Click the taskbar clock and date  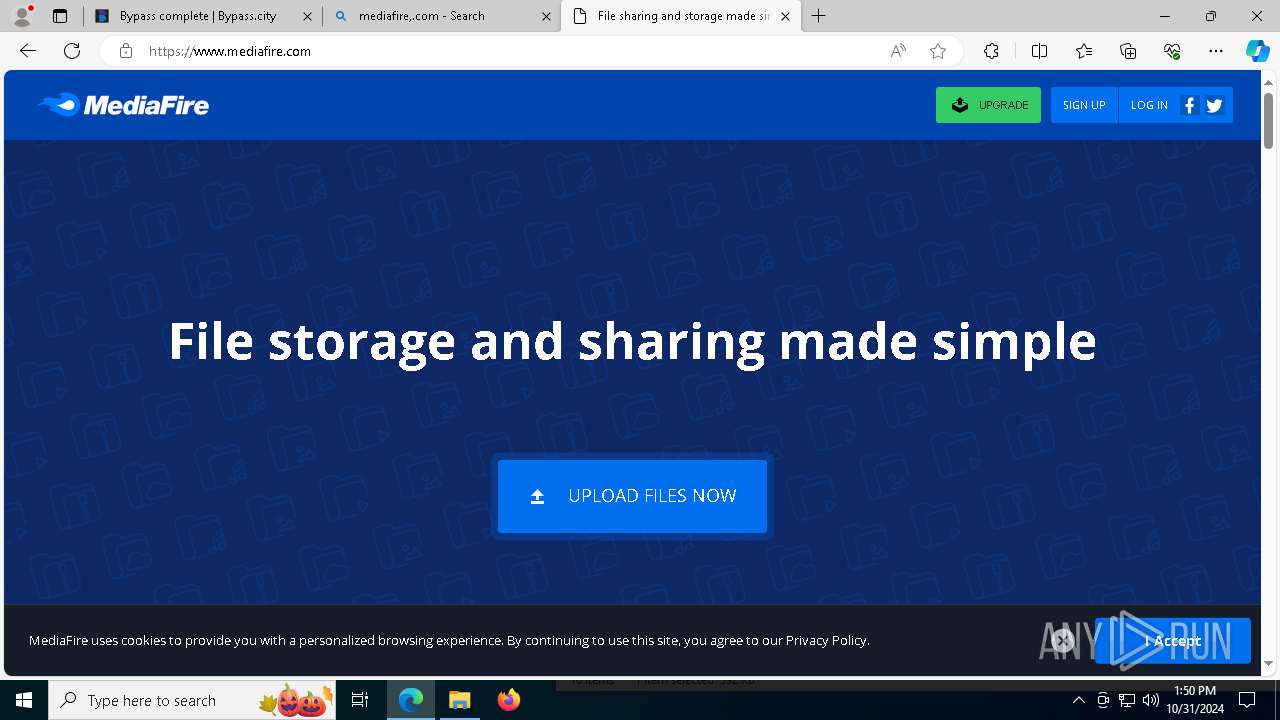point(1194,700)
